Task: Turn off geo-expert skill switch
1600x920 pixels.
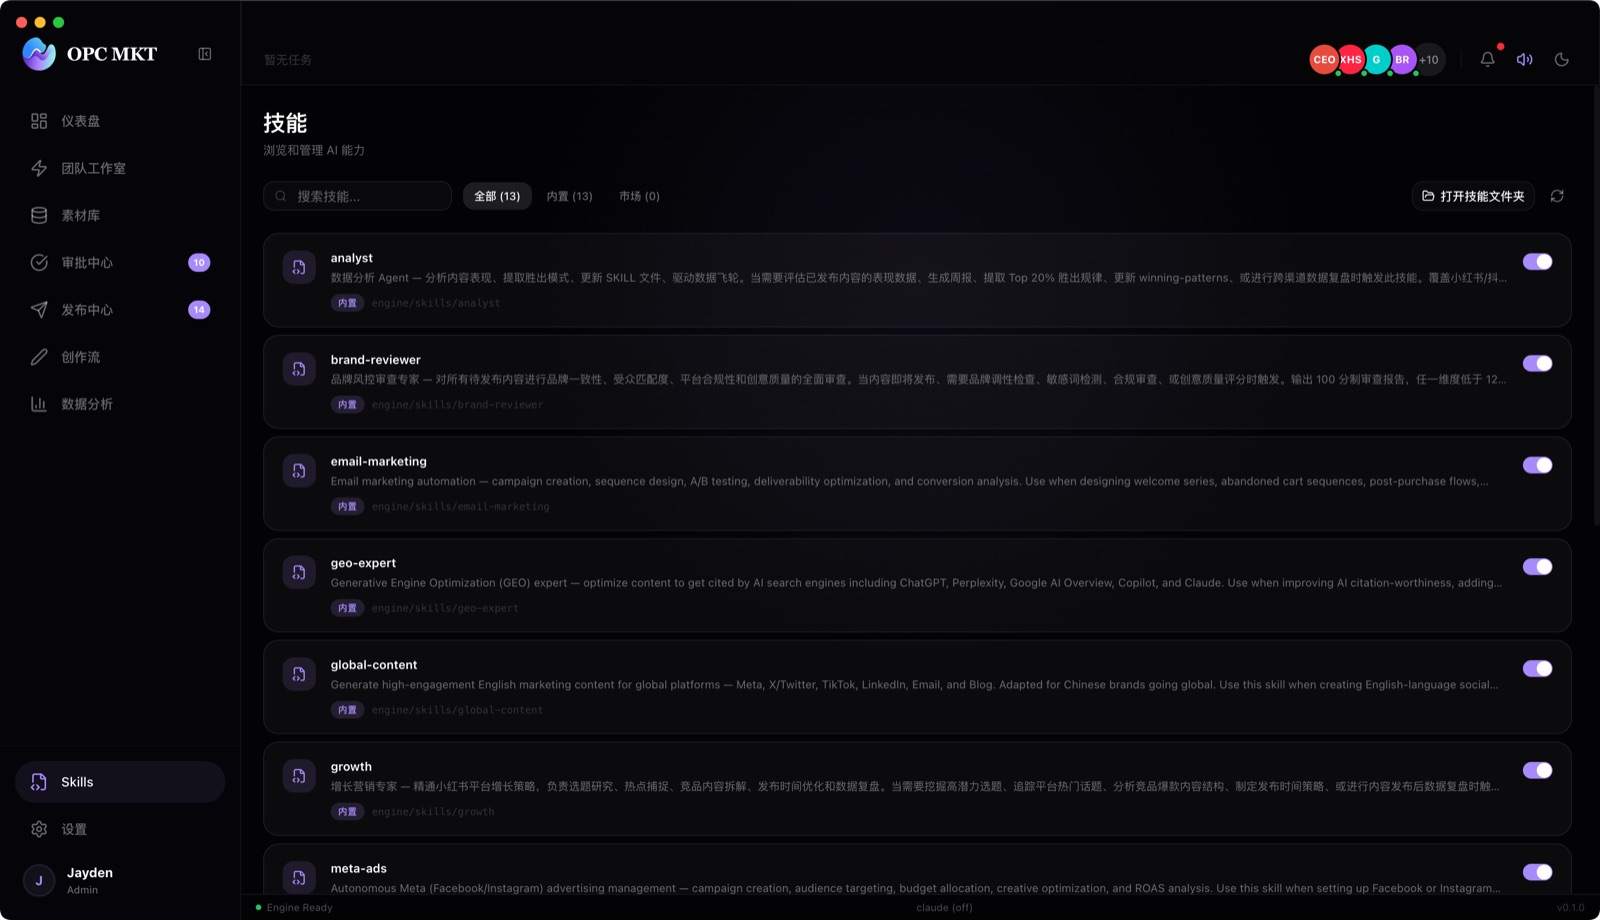Action: 1537,567
